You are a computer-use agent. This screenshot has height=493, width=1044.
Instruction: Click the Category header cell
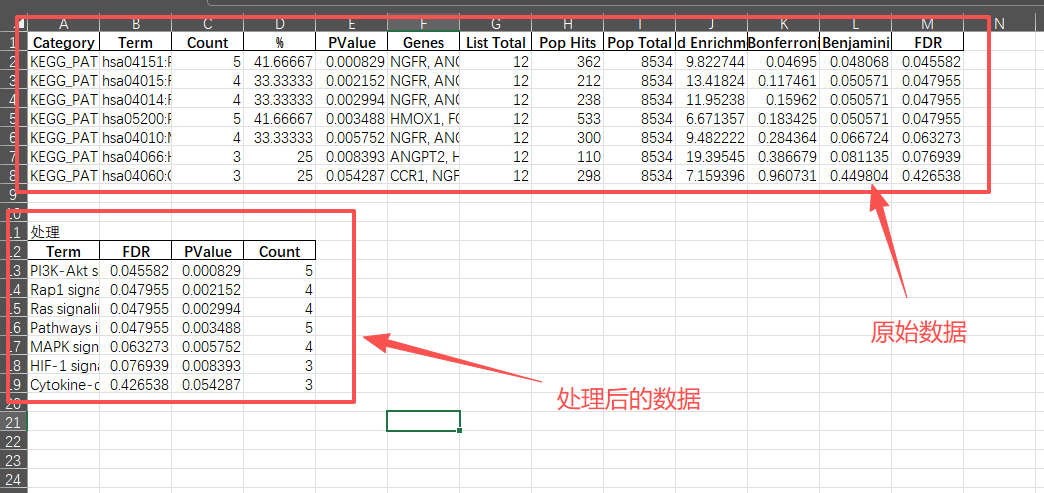pyautogui.click(x=64, y=42)
